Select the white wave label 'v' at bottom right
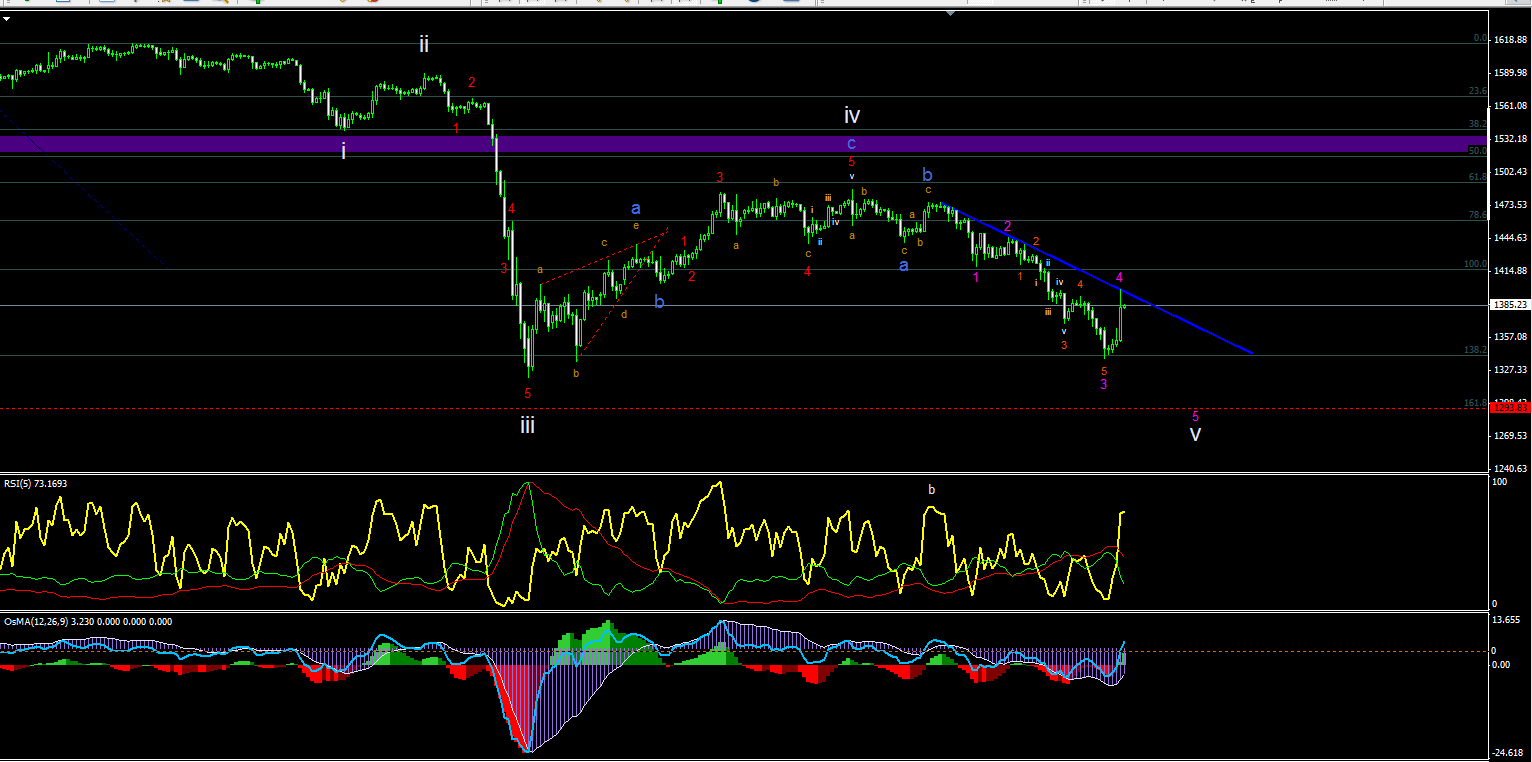 click(1195, 434)
